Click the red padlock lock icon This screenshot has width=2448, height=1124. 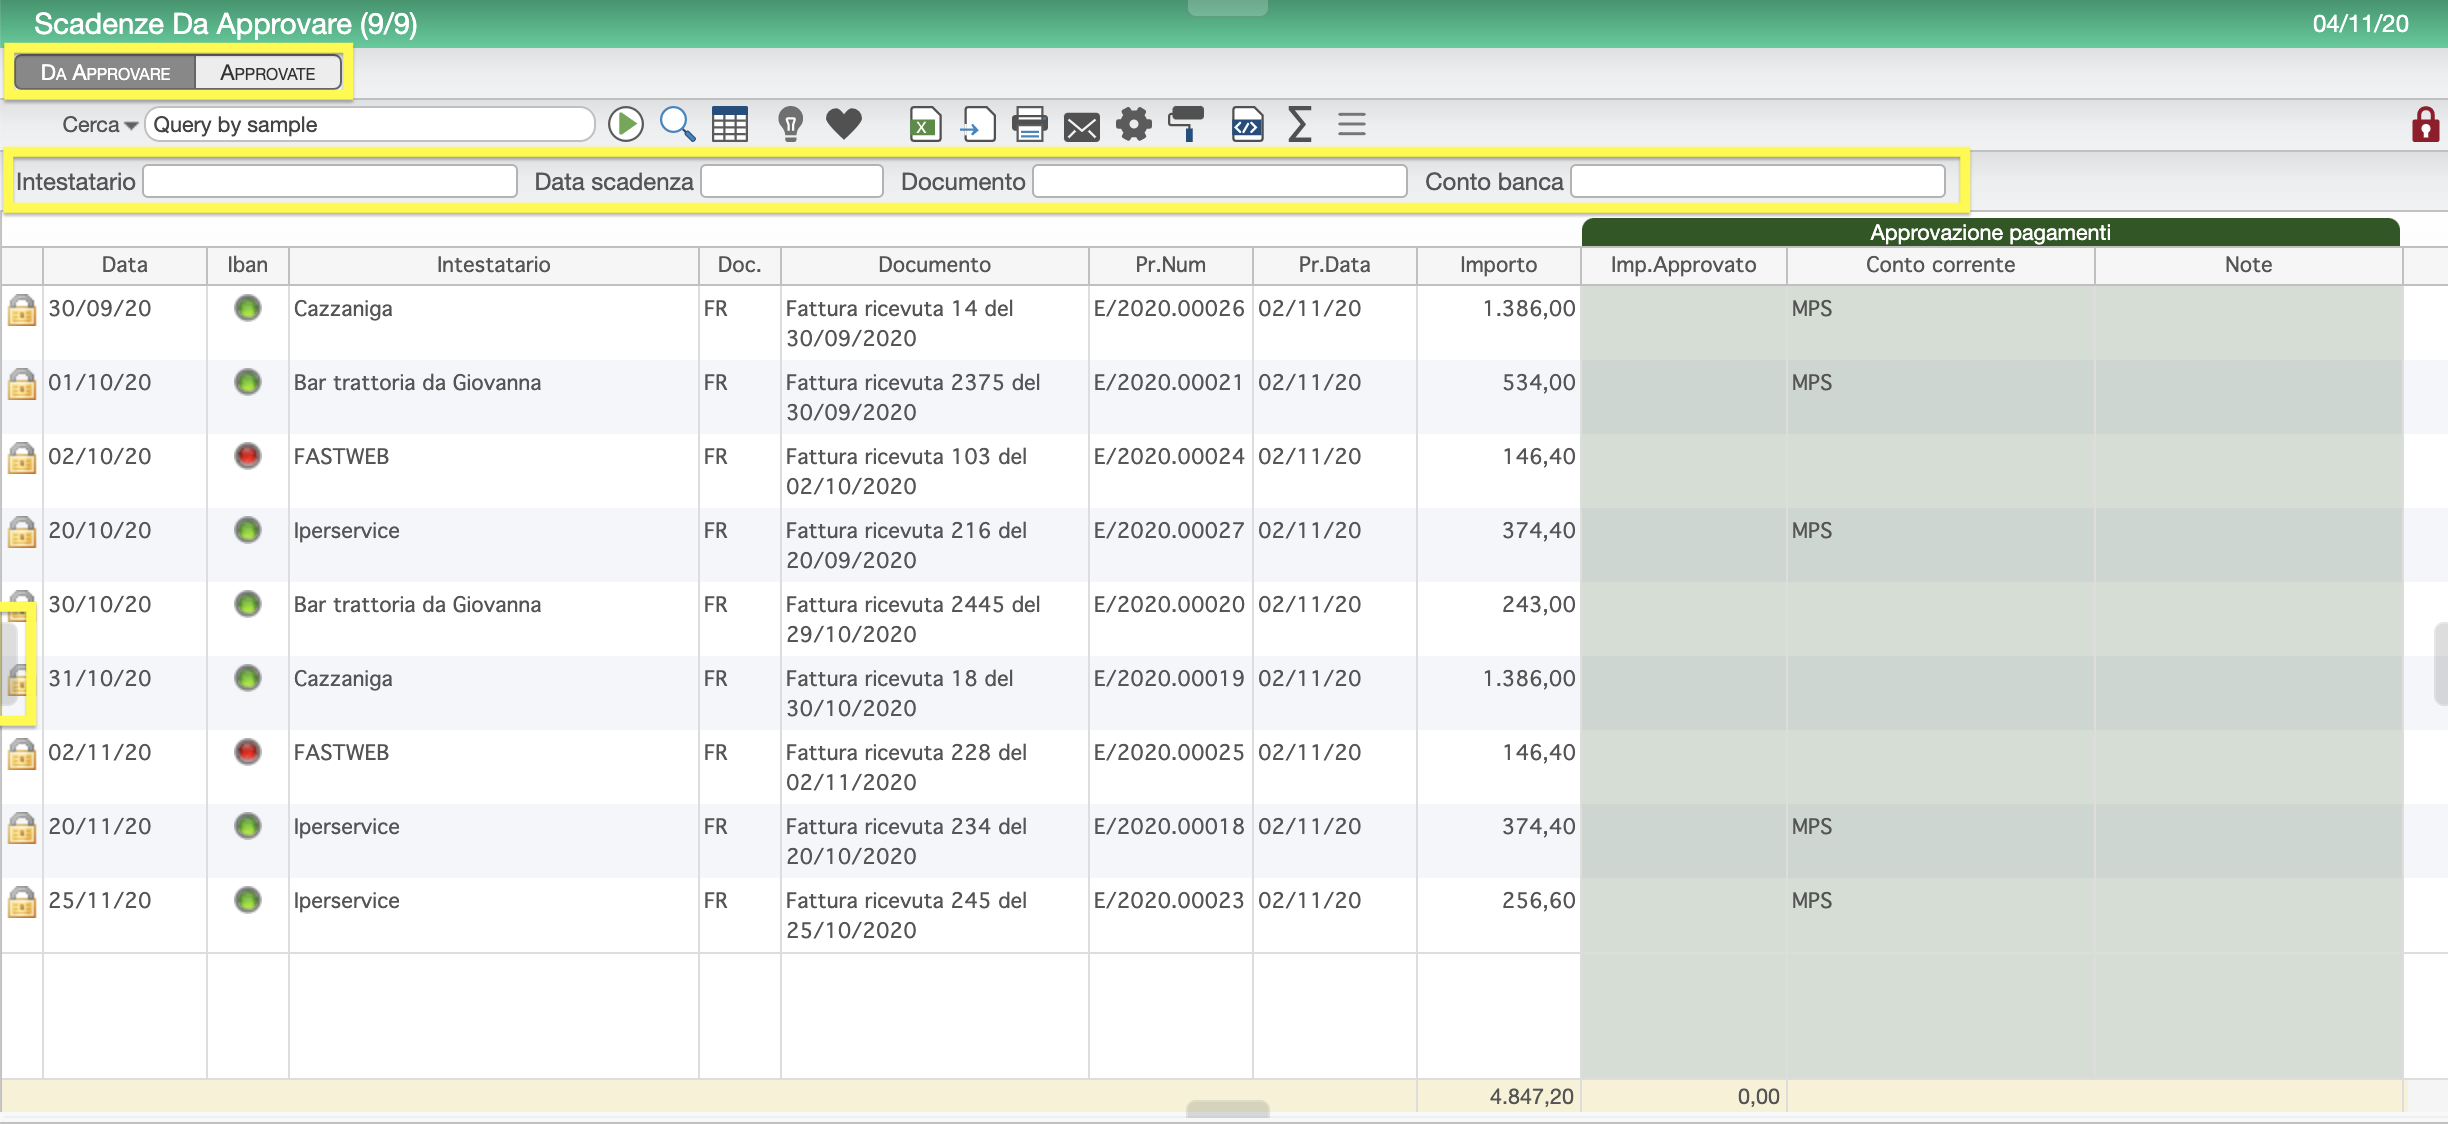[x=2426, y=125]
